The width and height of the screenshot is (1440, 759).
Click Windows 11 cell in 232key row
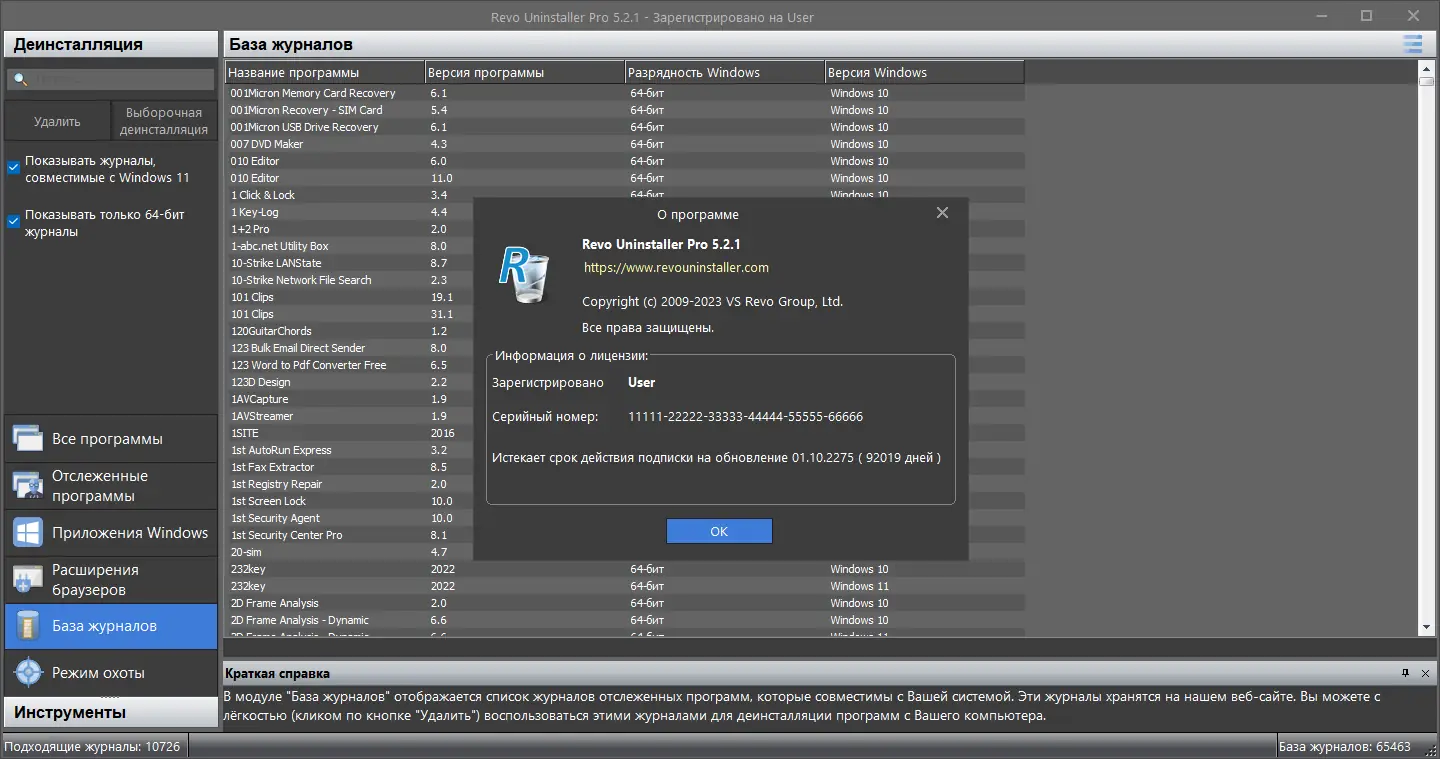pyautogui.click(x=859, y=586)
